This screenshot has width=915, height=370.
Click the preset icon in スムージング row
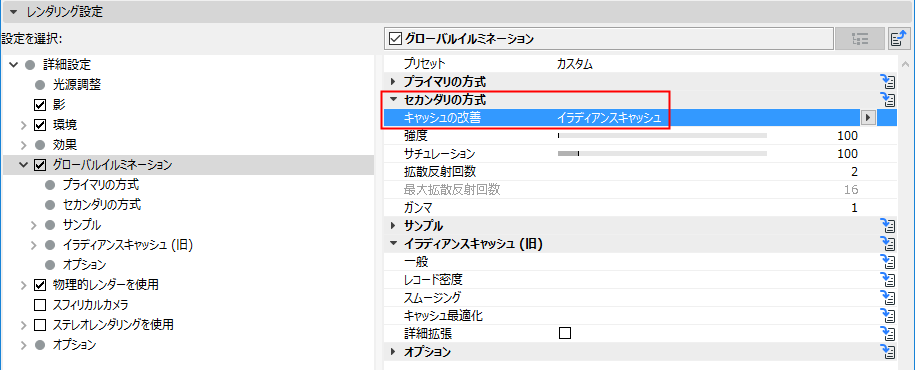pyautogui.click(x=887, y=298)
